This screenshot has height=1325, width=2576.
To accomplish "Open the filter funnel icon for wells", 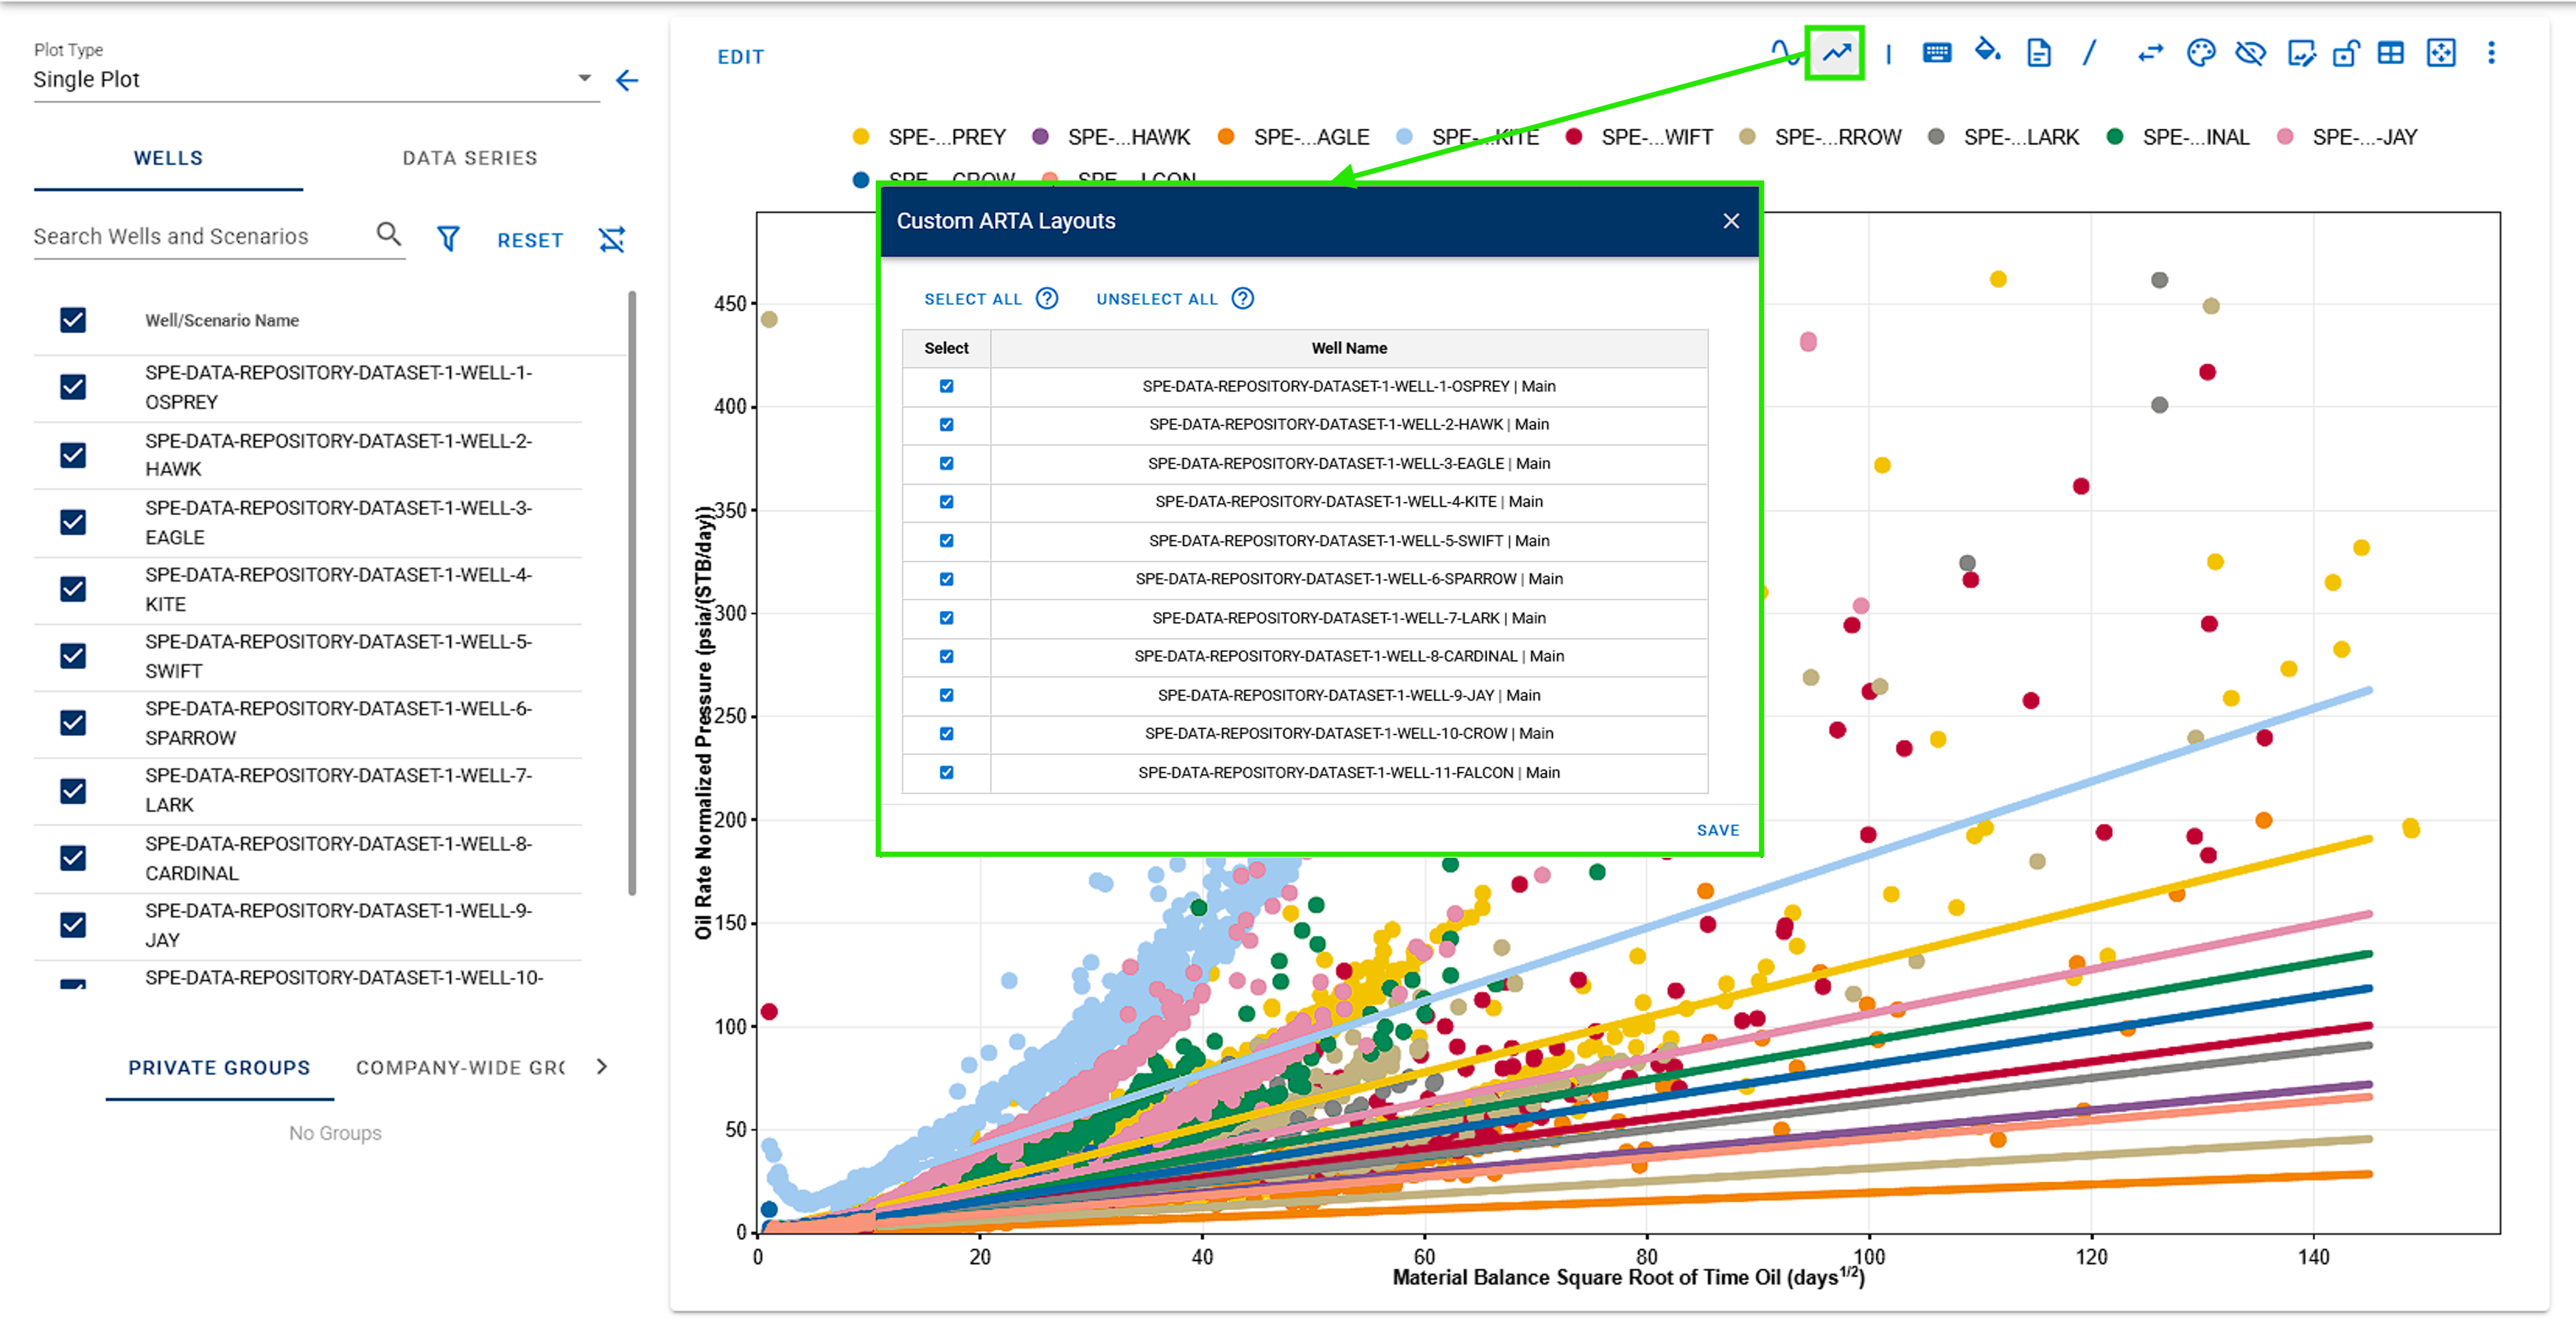I will tap(448, 238).
